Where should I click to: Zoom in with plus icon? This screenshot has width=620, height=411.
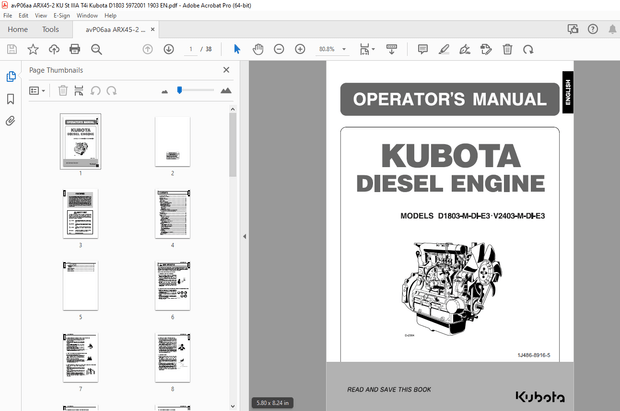pyautogui.click(x=300, y=49)
